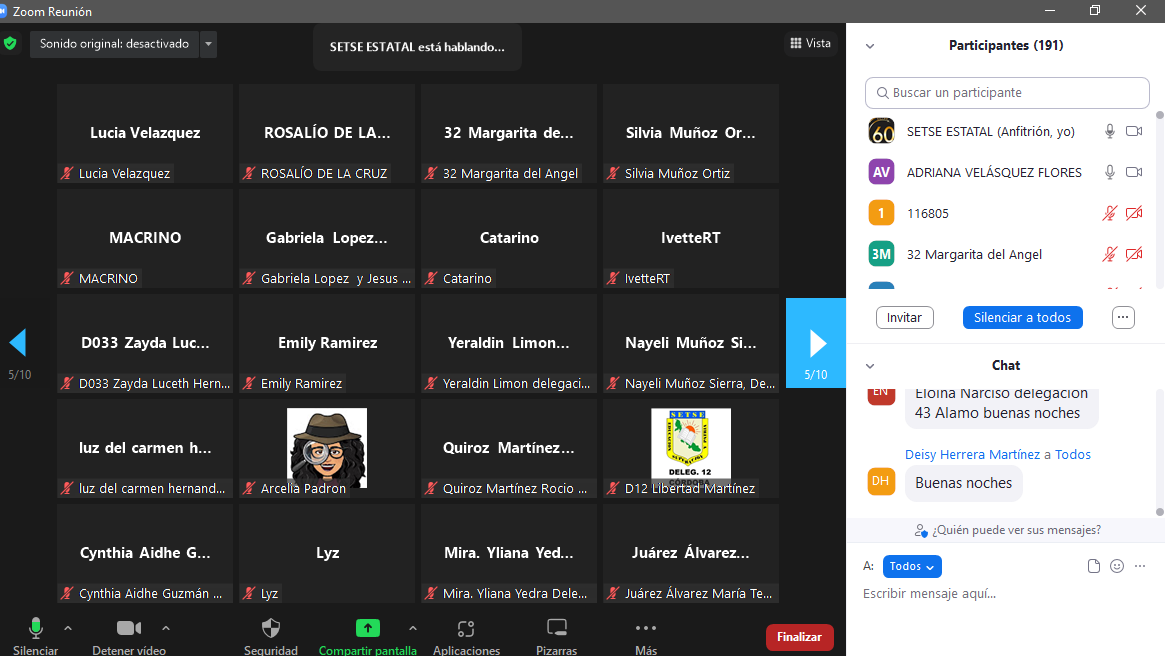The image size is (1165, 656).
Task: Toggle Adriana Velásquez Flores camera icon
Action: coord(1134,172)
